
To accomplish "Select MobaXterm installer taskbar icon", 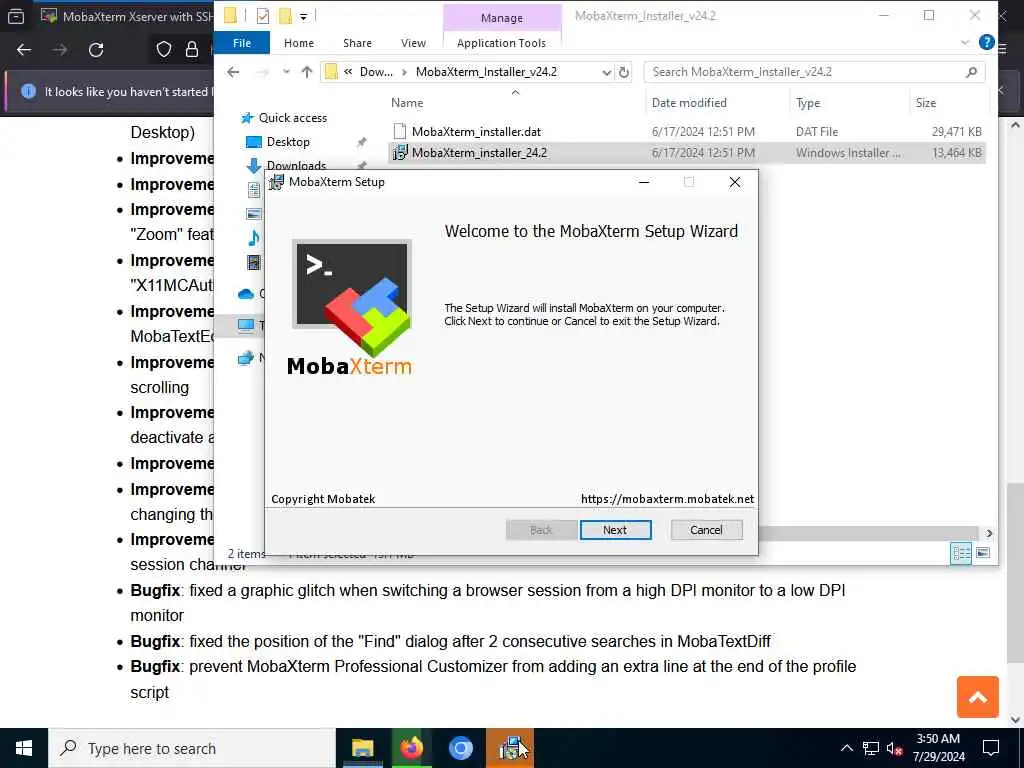I will coord(510,748).
